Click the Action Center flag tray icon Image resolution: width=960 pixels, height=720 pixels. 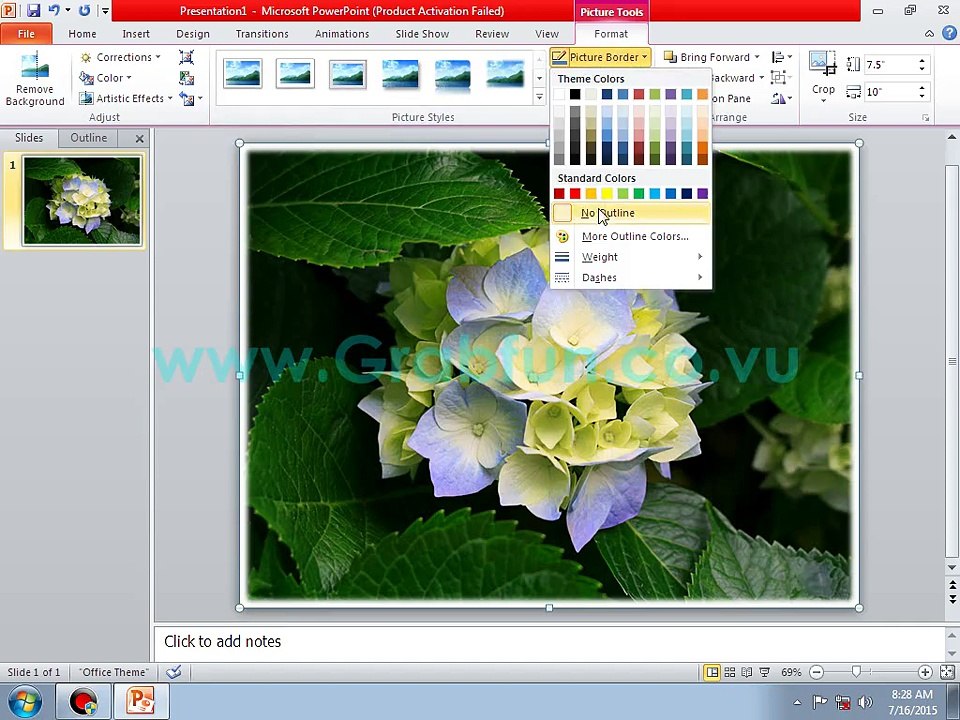click(820, 702)
